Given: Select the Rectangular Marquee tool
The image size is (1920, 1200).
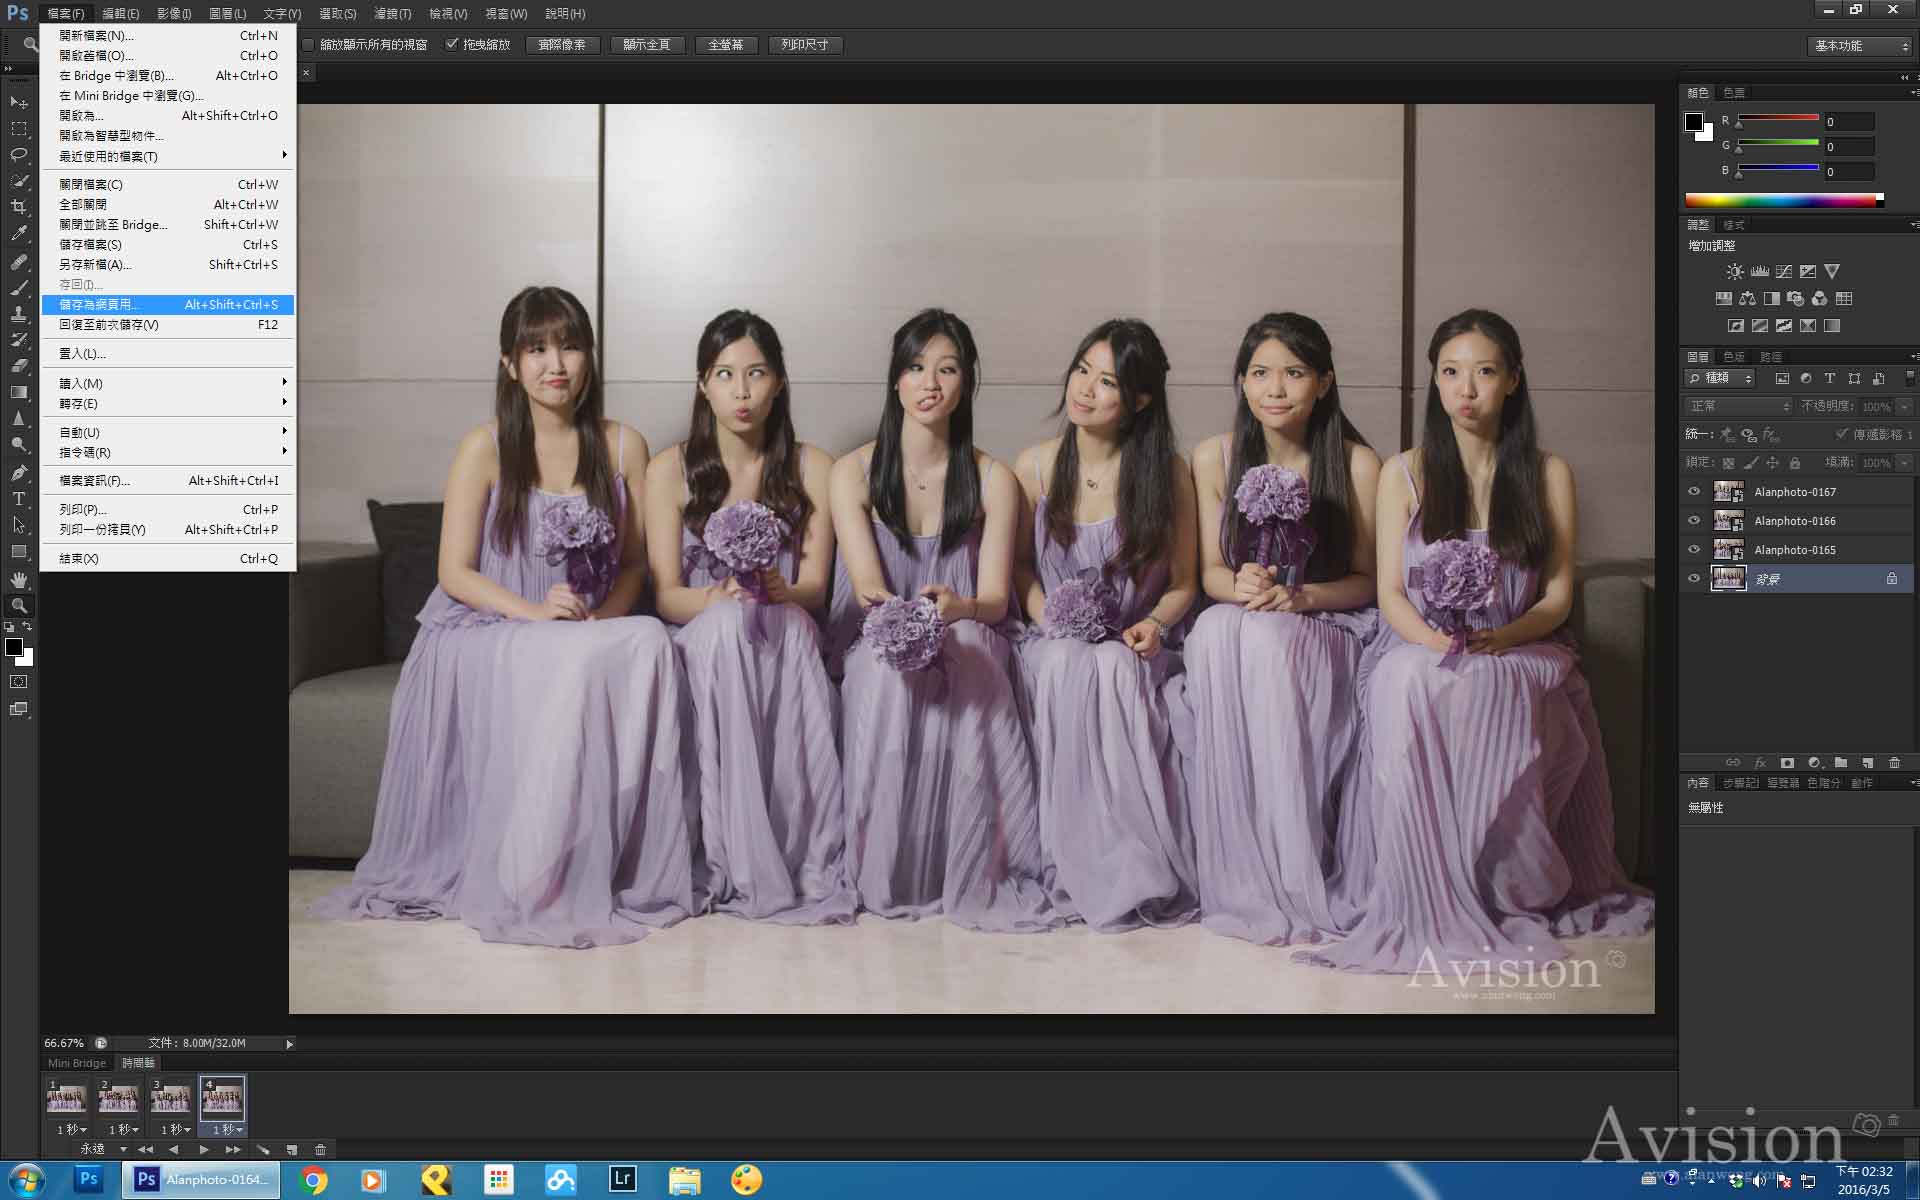Looking at the screenshot, I should point(19,129).
